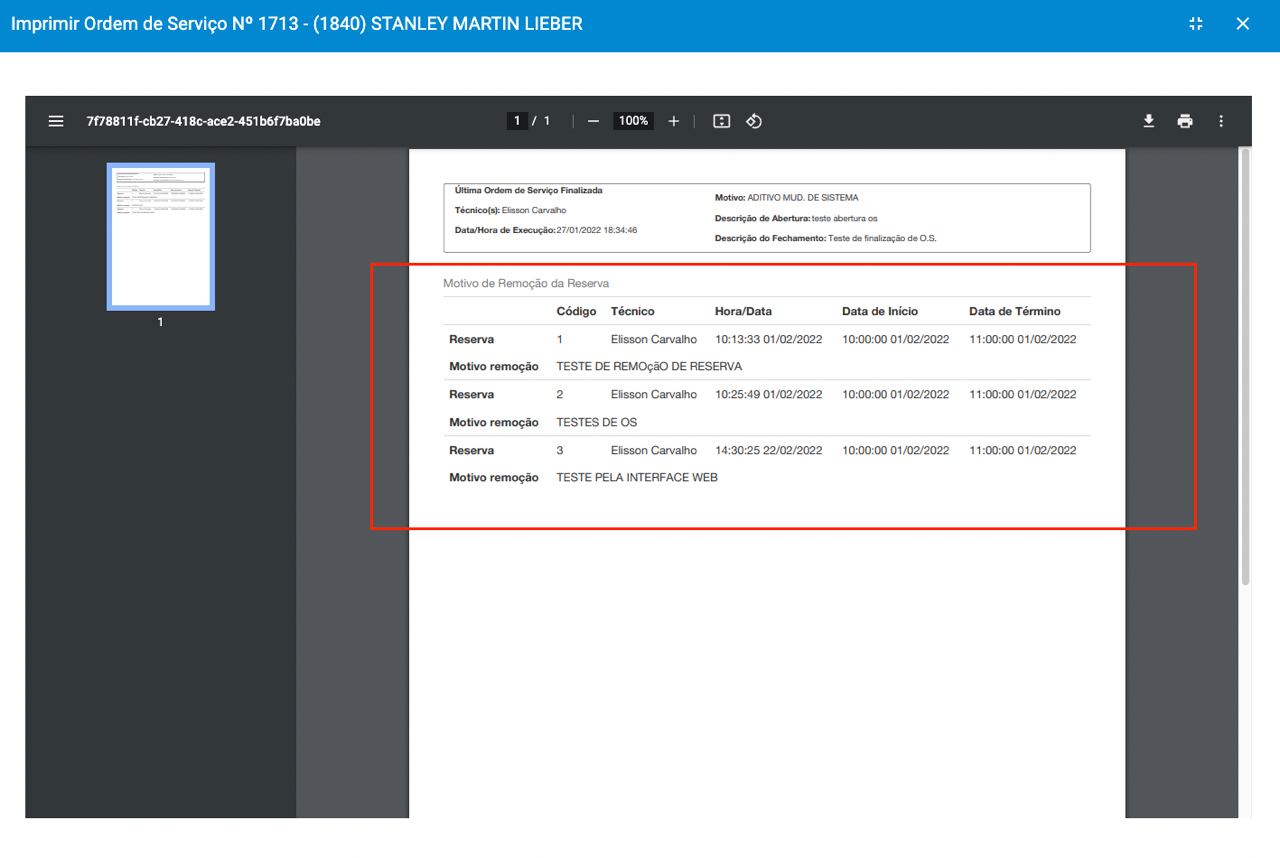This screenshot has width=1280, height=858.
Task: Click the PDF file name 7f78811f-cb27-418c-ace2-451b6f7ba0be
Action: (204, 121)
